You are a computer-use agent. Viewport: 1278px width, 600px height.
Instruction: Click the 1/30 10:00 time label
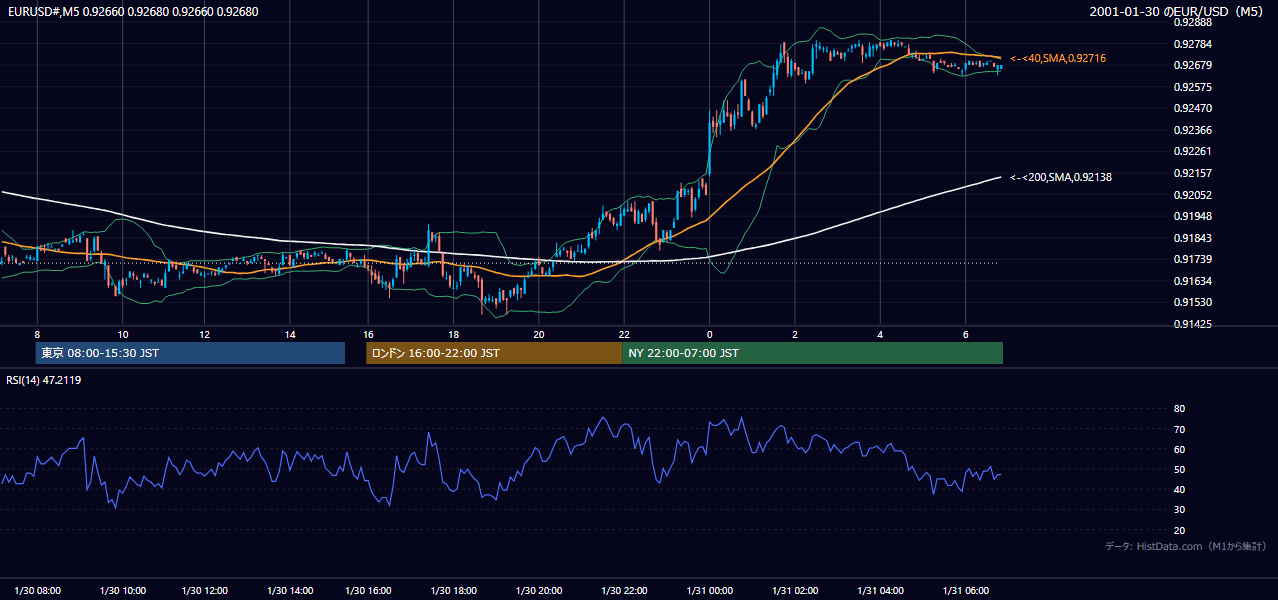tap(122, 591)
